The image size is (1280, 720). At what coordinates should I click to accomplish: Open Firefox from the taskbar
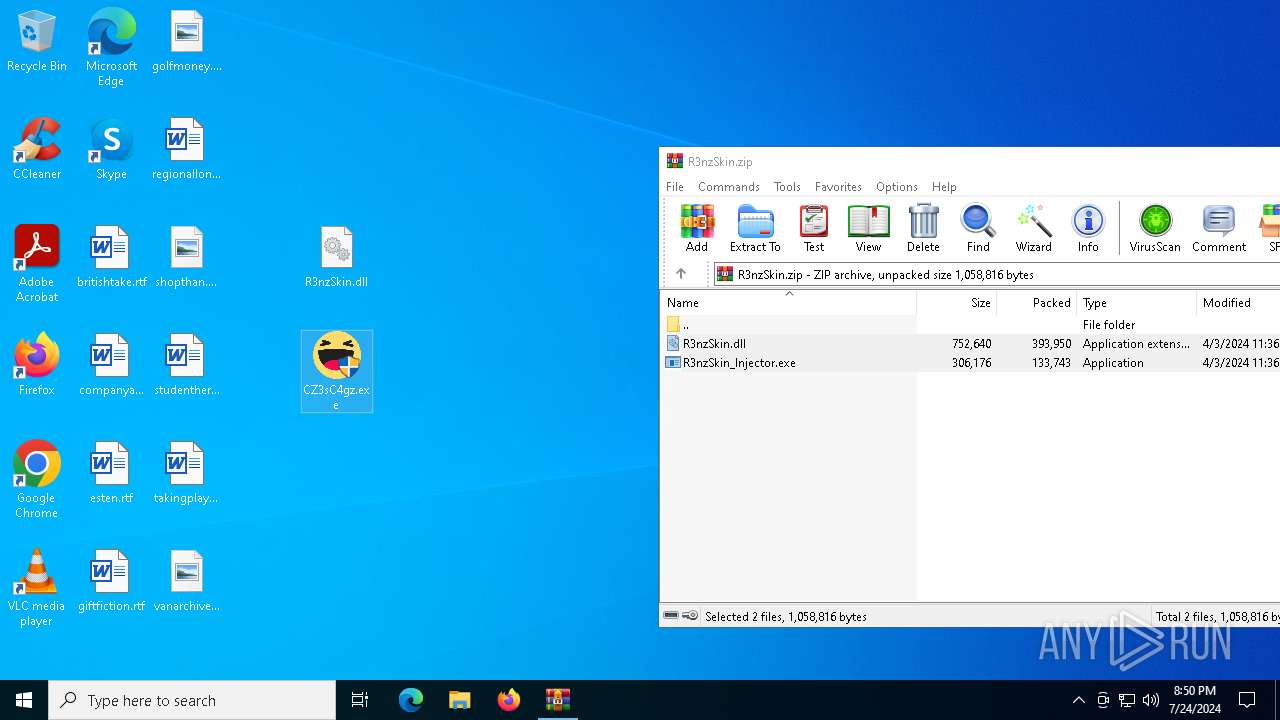coord(509,700)
